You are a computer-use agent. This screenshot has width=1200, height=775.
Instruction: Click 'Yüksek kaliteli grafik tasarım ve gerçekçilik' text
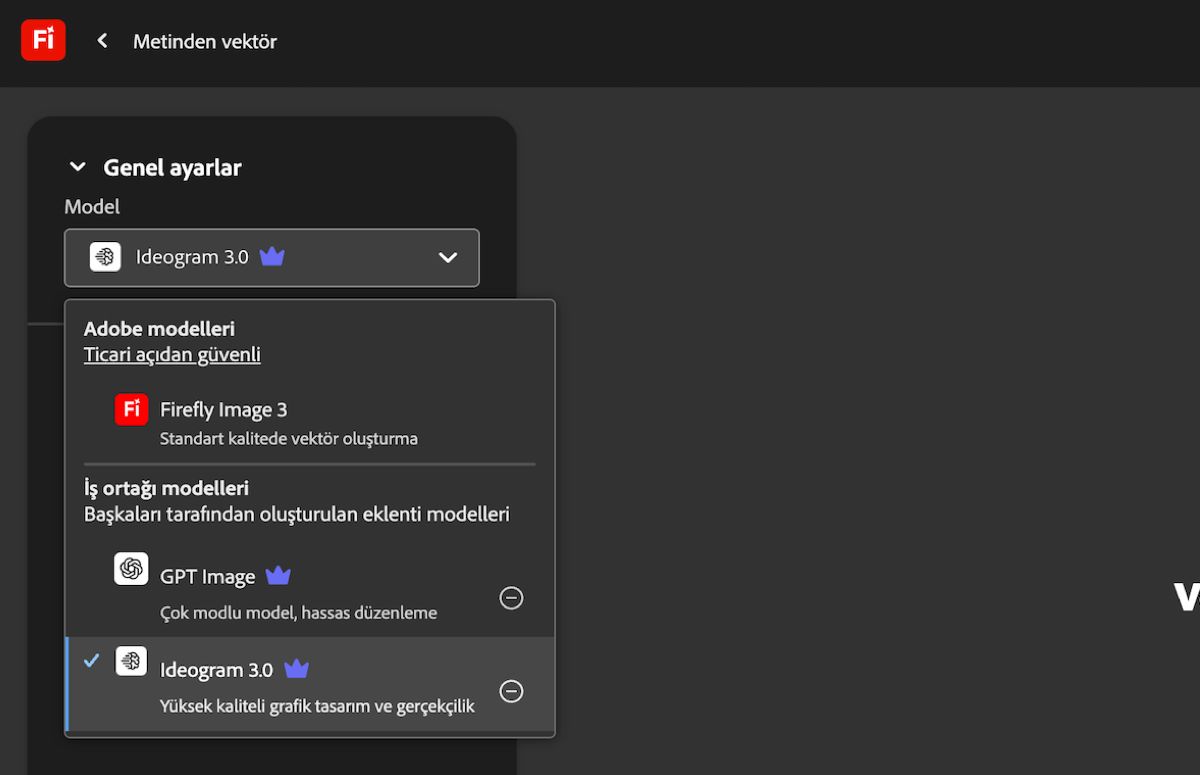(x=317, y=706)
